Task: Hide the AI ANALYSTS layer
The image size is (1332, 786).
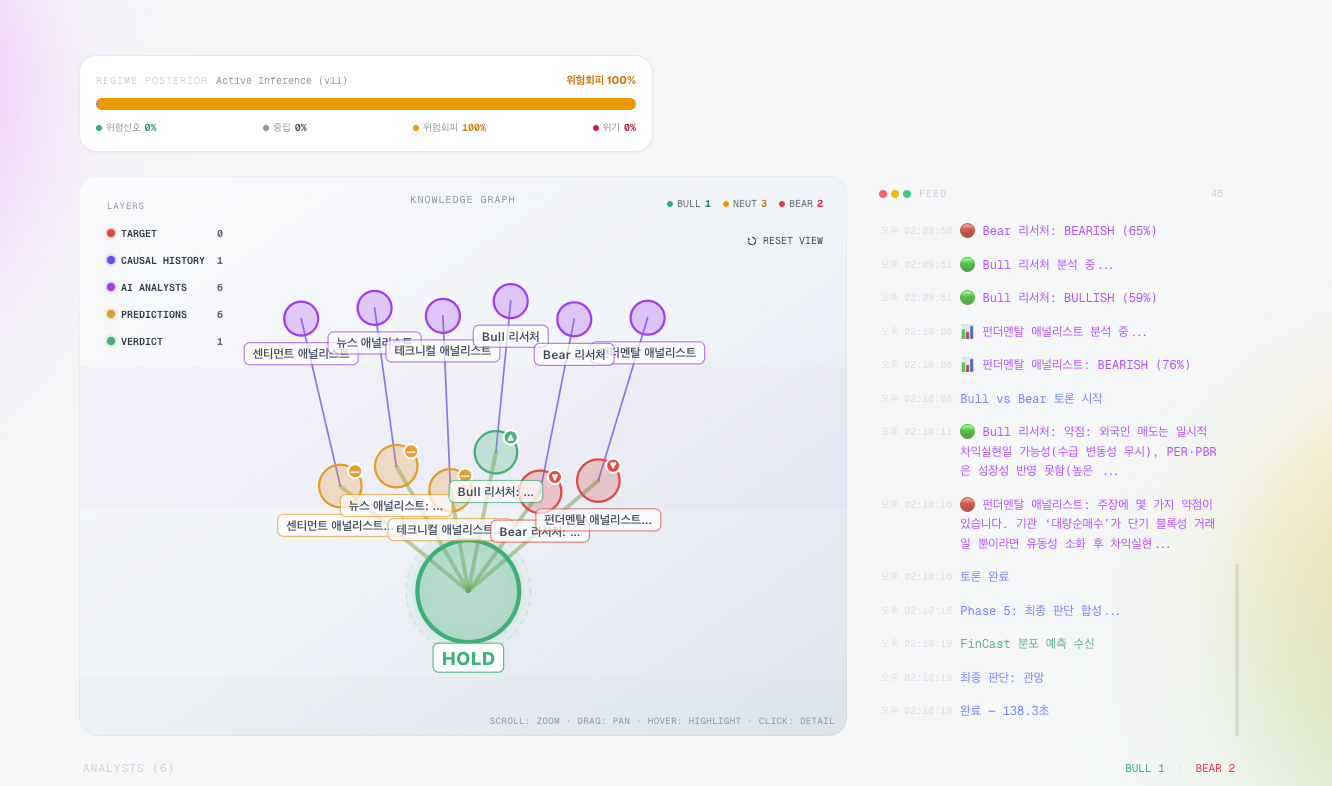Action: point(153,288)
